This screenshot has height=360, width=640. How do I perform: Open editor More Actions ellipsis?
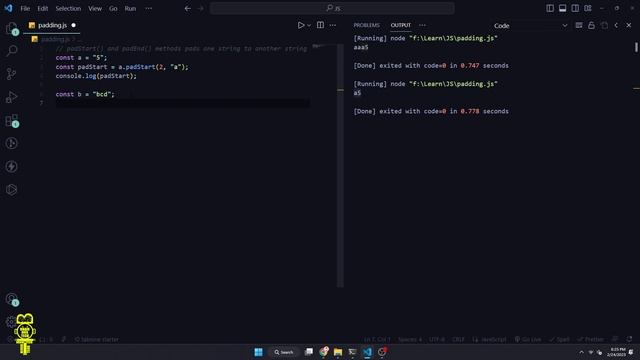(x=333, y=25)
